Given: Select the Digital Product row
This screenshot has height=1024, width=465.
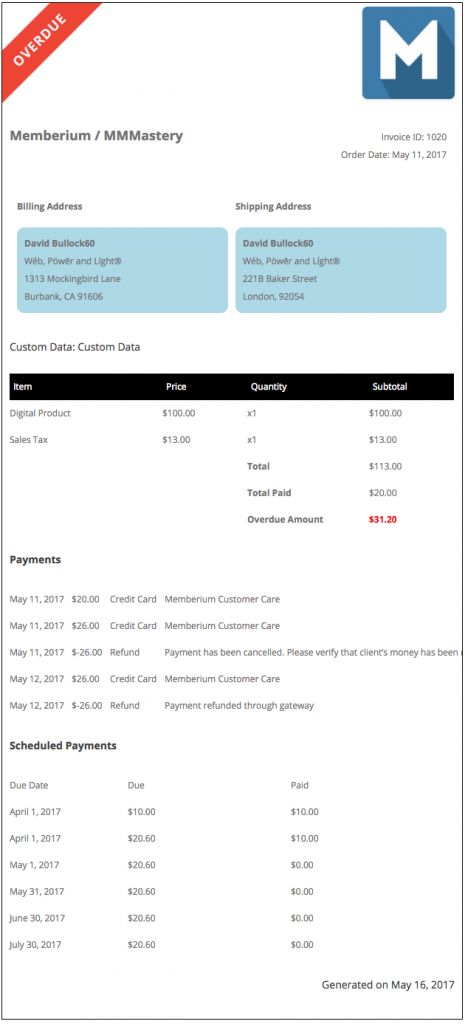Looking at the screenshot, I should [x=232, y=413].
